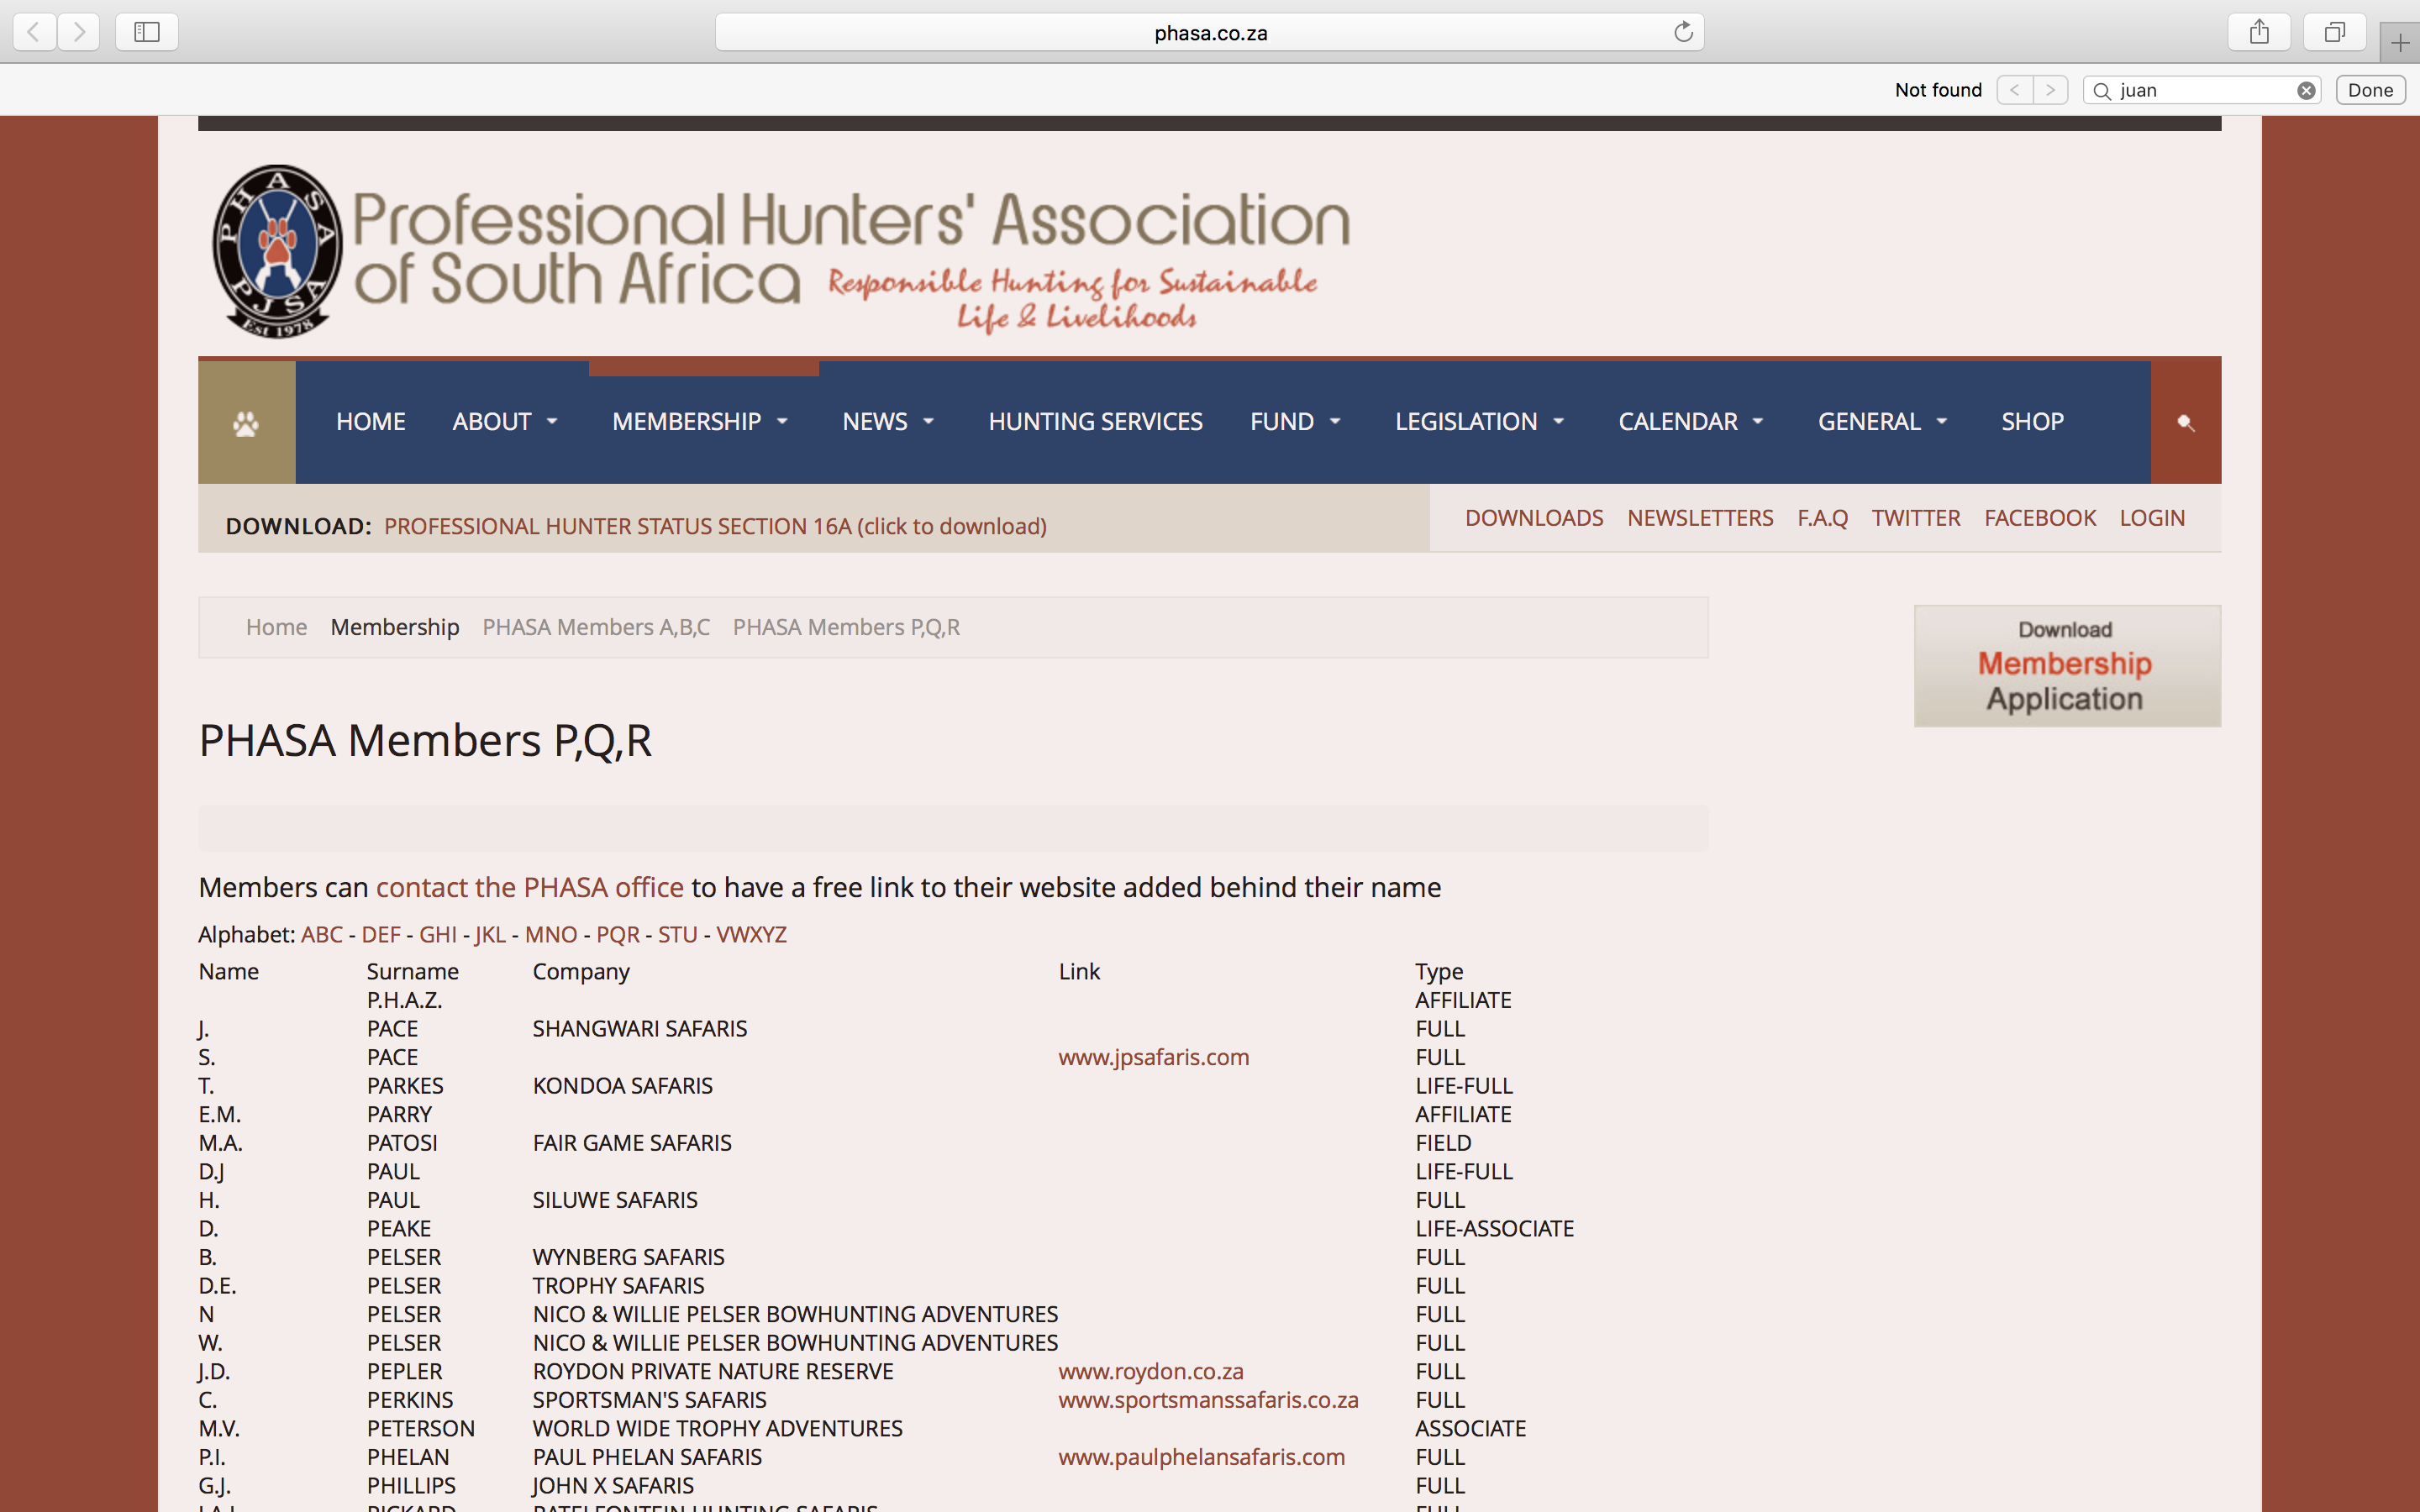
Task: Visit the TWITTER link
Action: 1915,518
